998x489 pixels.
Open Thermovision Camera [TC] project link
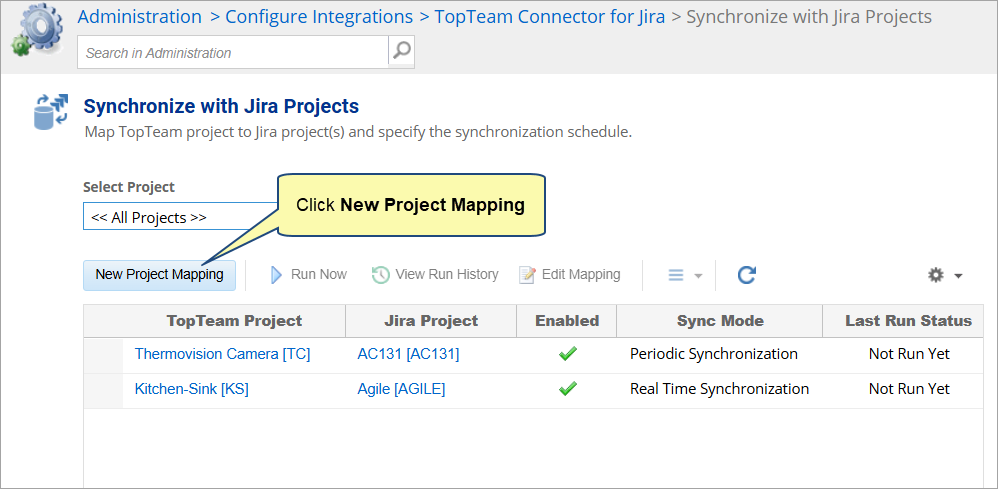[221, 354]
